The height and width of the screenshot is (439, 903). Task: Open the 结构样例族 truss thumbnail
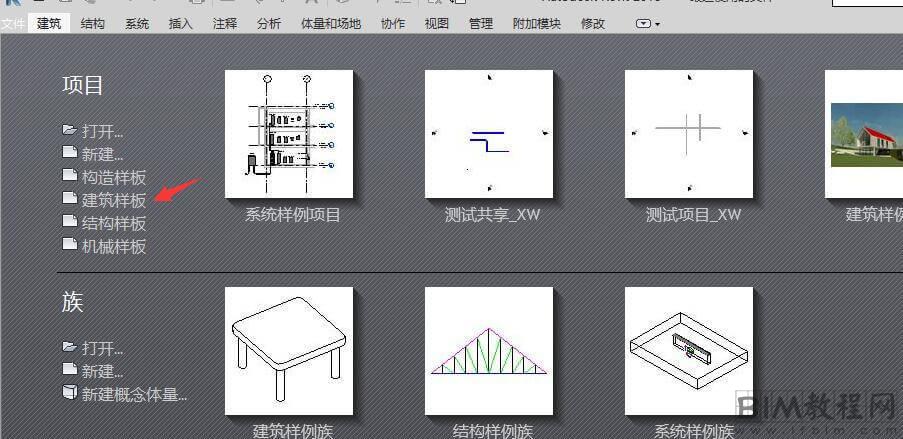pos(489,351)
